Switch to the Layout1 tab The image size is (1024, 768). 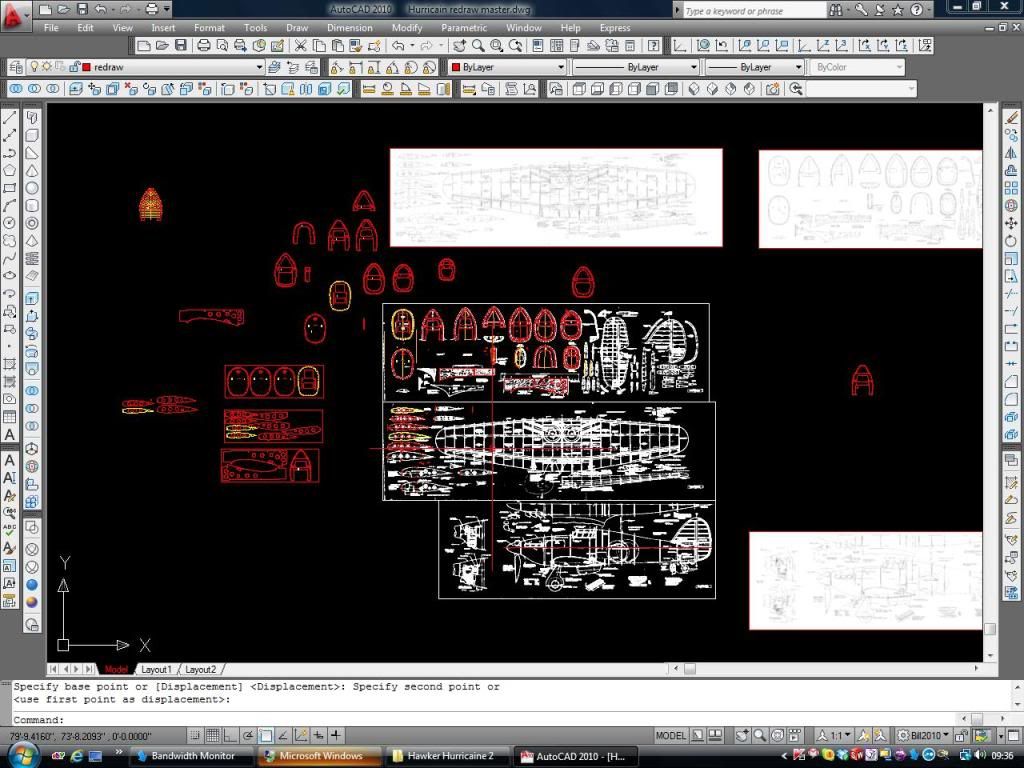click(156, 669)
